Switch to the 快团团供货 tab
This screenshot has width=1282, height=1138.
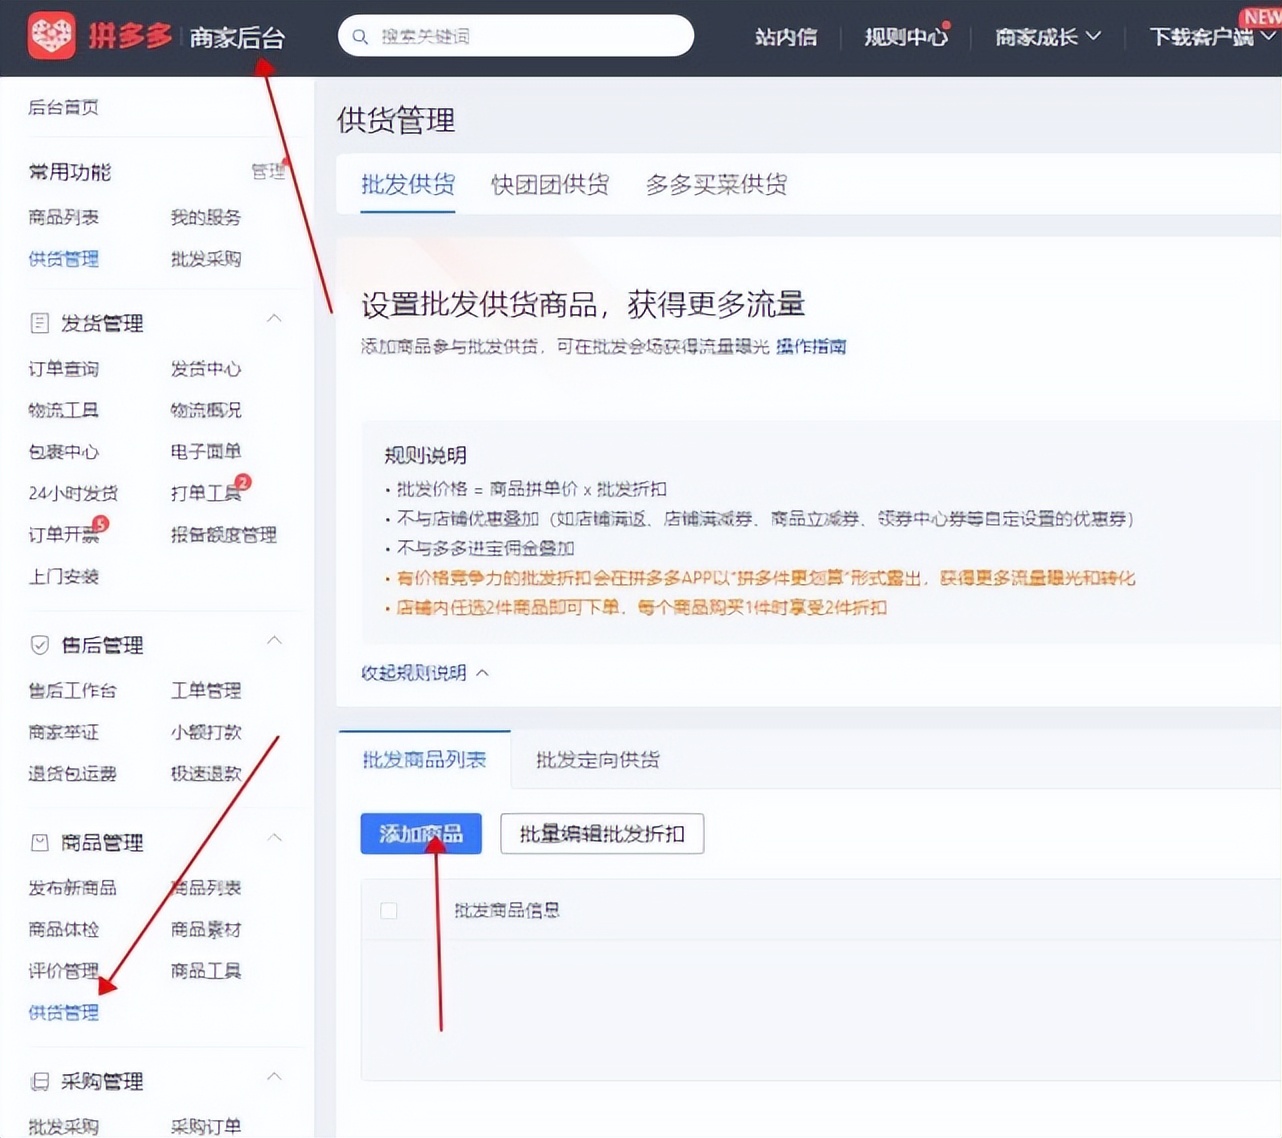549,184
